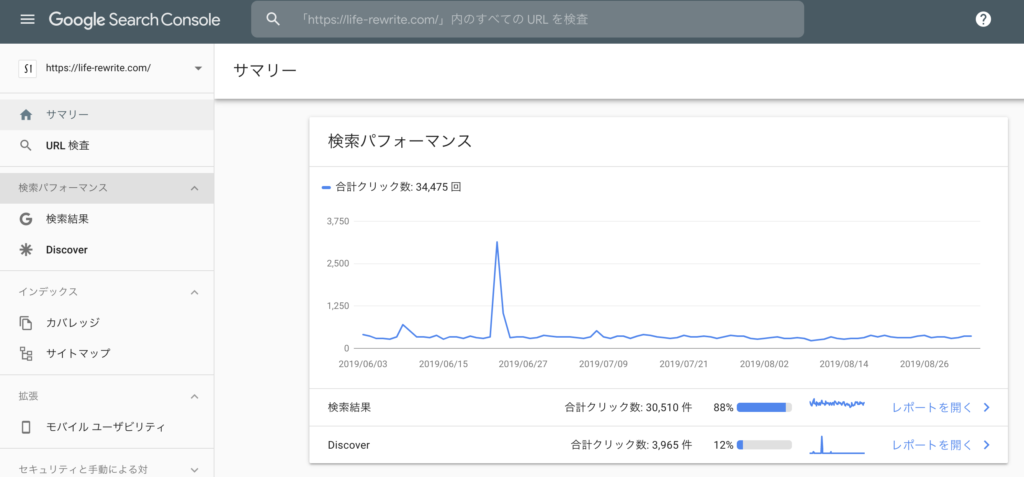Click the 合計クリック数: 3,965 件 value

[x=632, y=445]
